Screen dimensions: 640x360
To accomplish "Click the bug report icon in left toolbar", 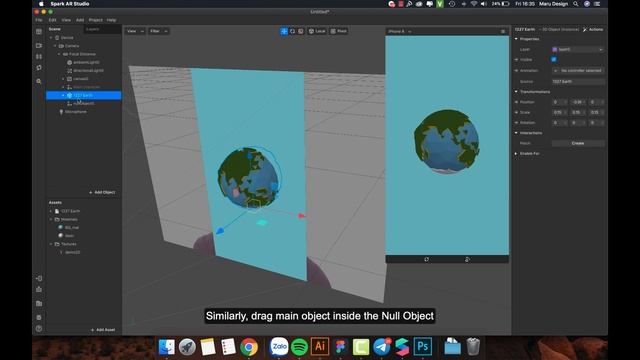I will tap(39, 318).
